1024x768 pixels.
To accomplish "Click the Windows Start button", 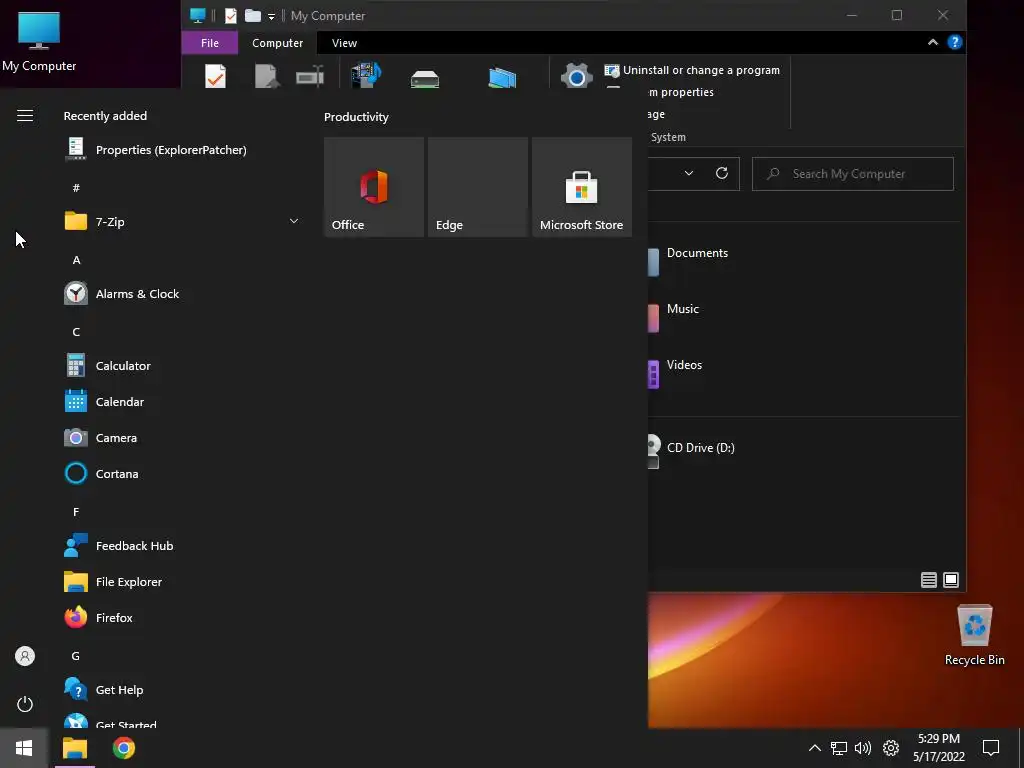I will (24, 748).
